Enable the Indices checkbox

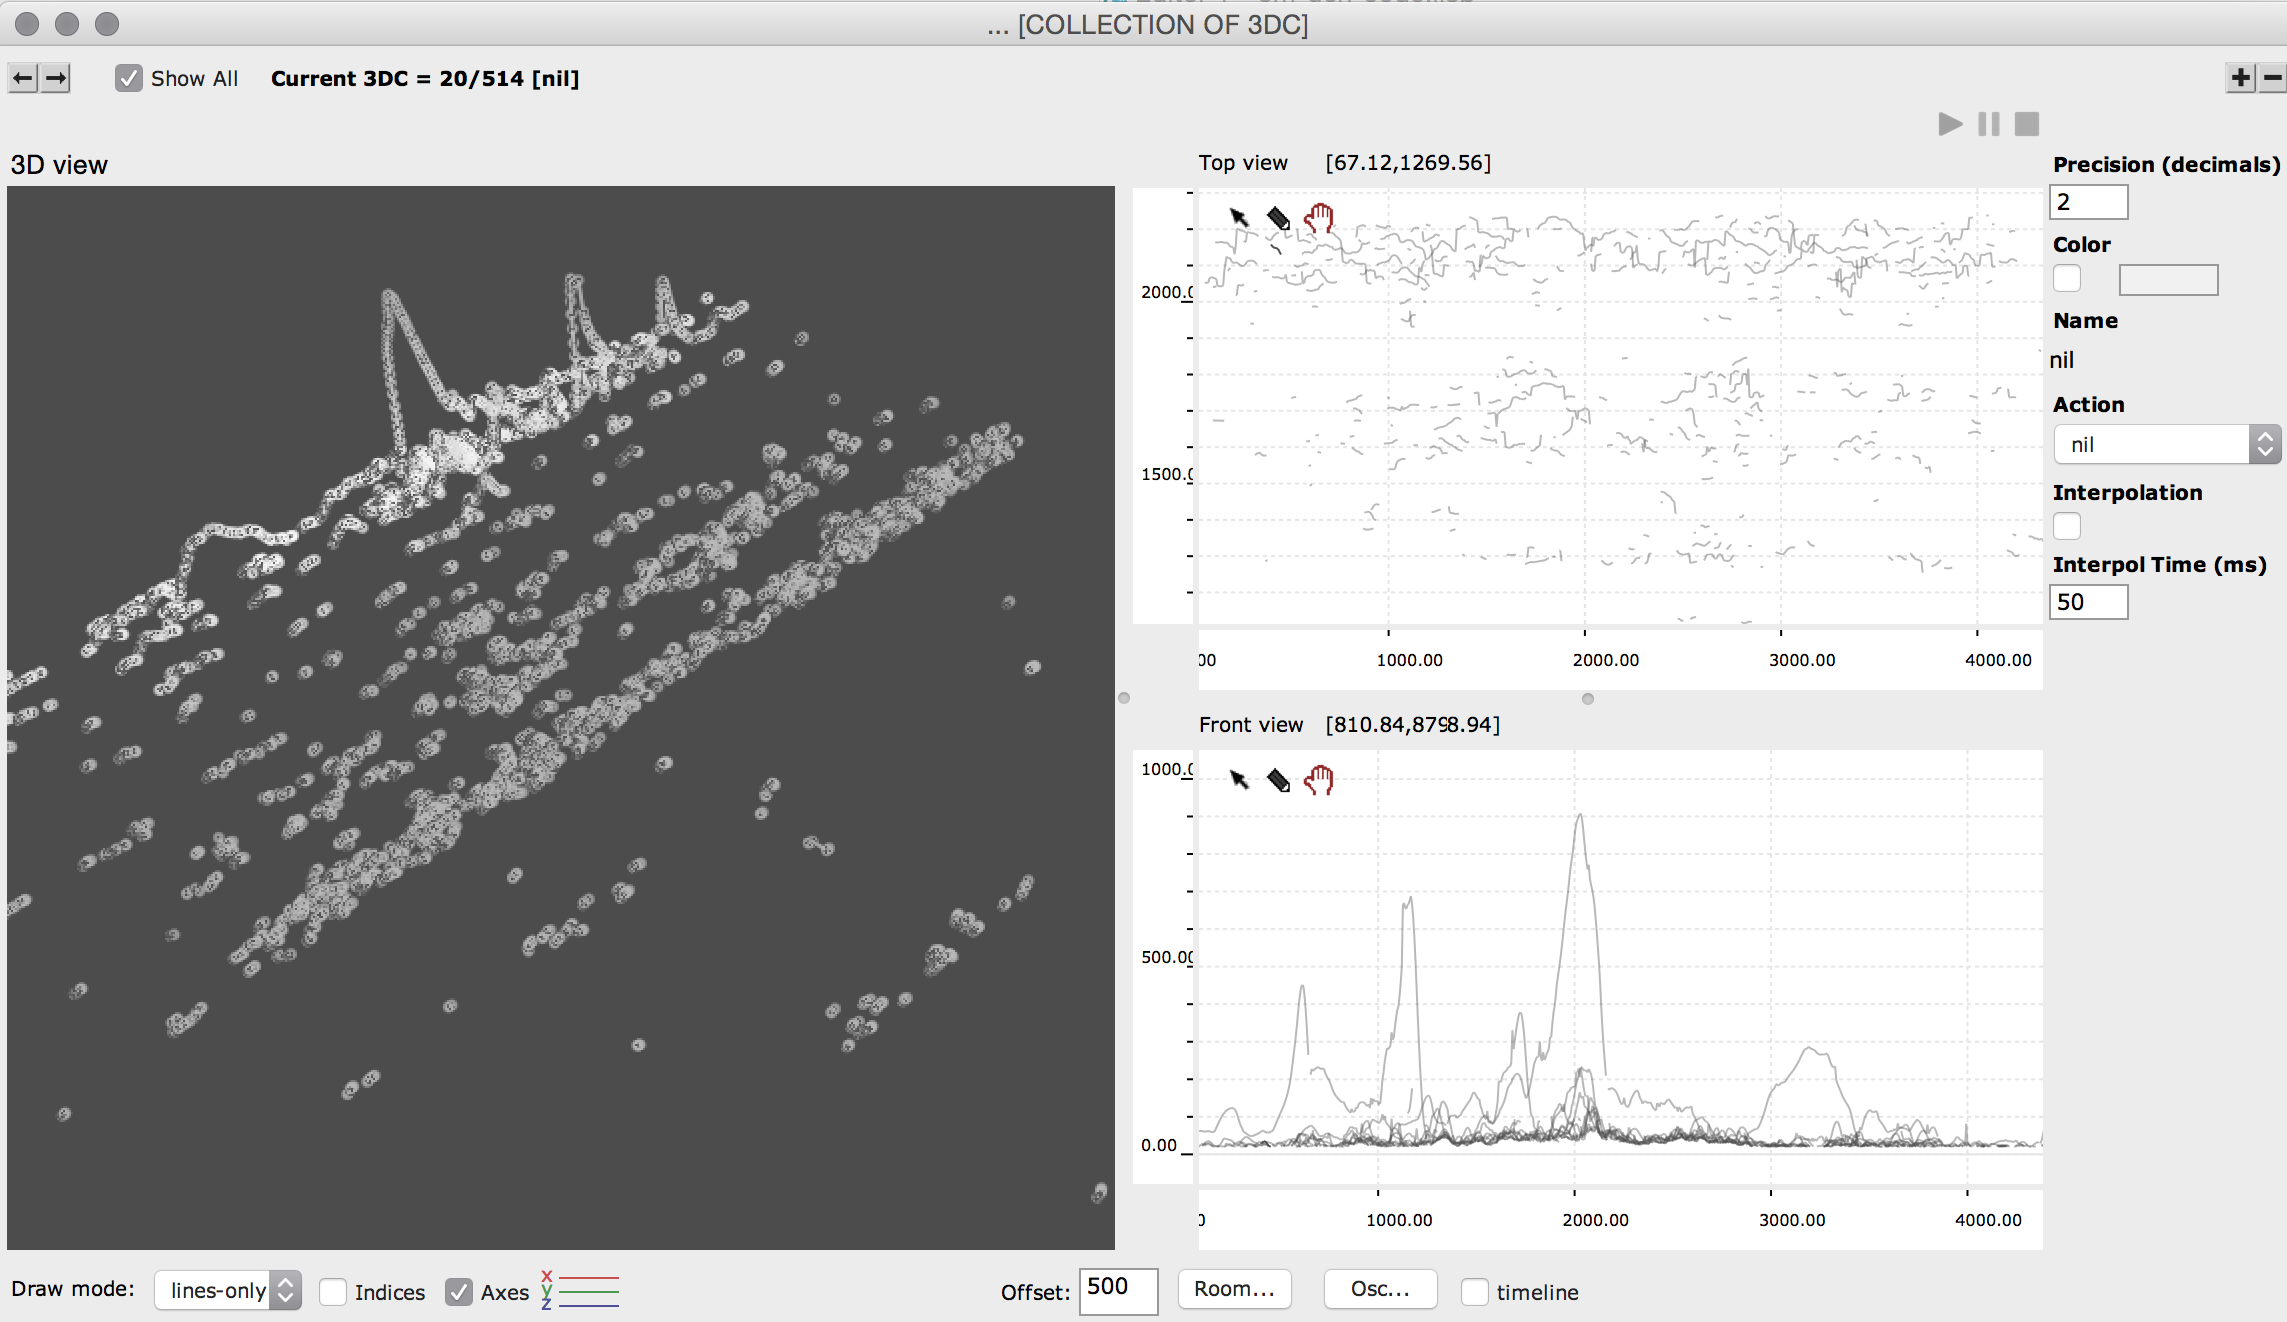click(333, 1291)
